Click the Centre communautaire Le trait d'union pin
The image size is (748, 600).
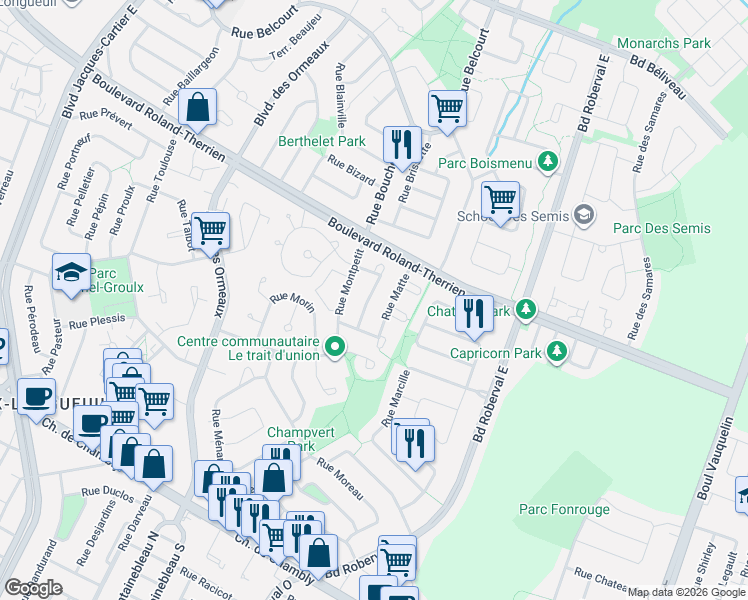pyautogui.click(x=335, y=347)
